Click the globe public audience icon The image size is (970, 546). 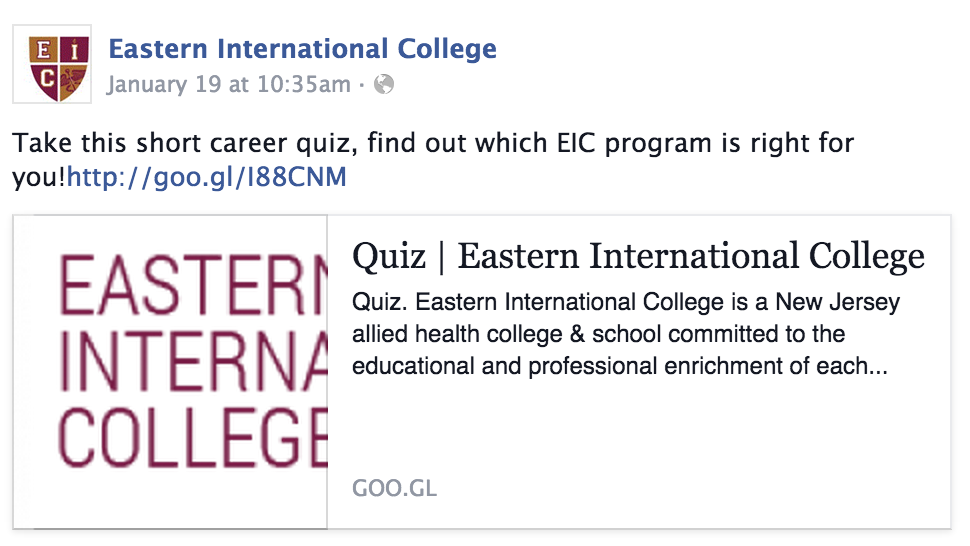(384, 84)
